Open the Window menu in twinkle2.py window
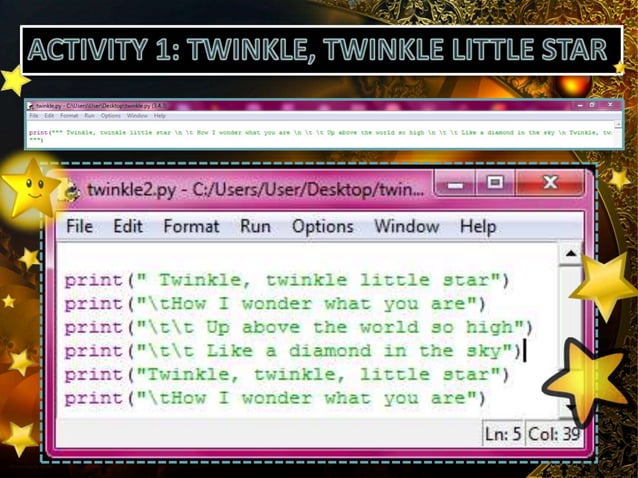This screenshot has height=478, width=638. tap(406, 226)
